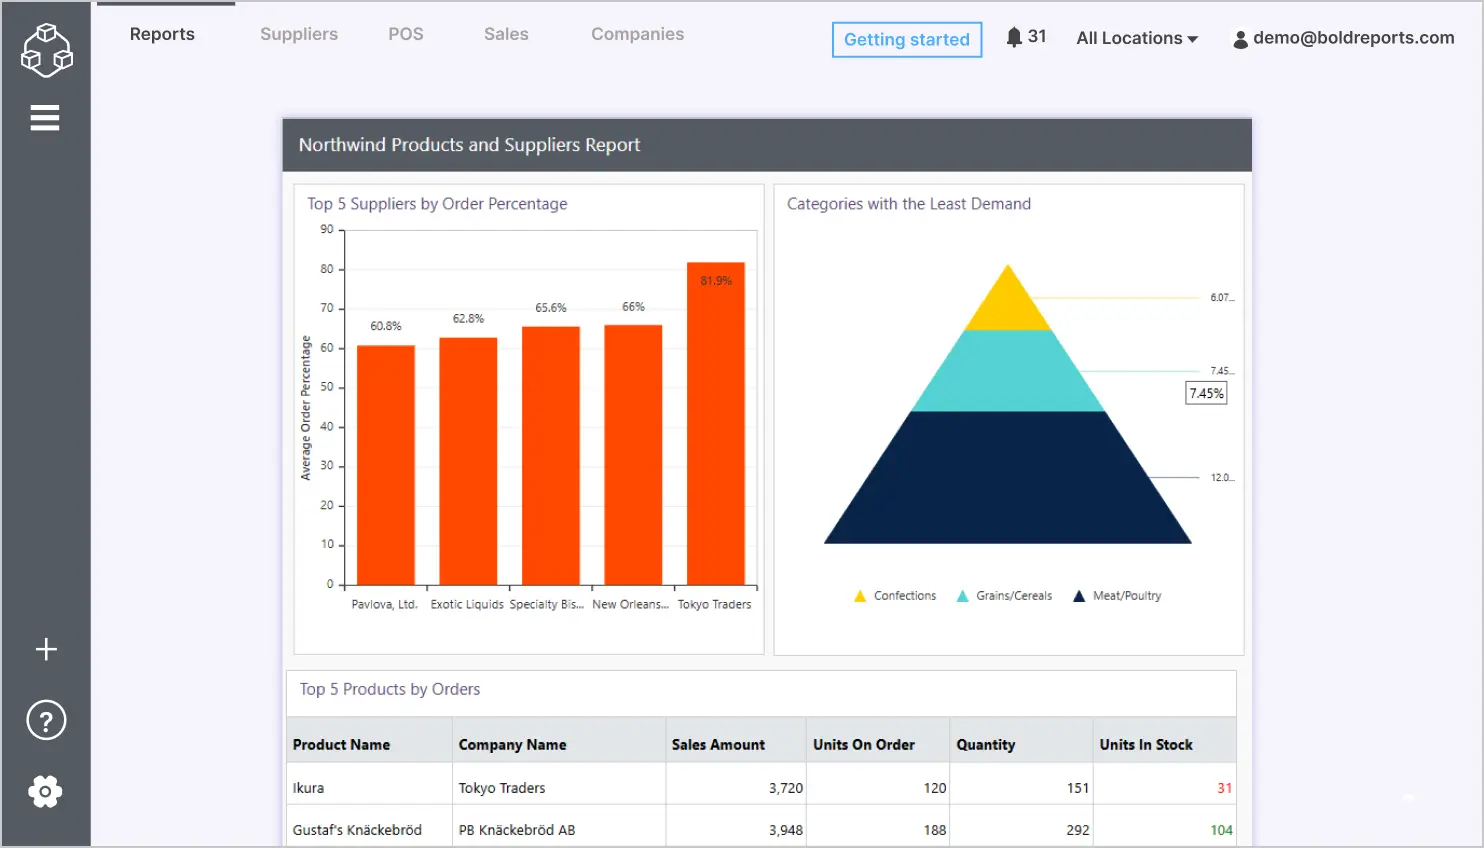Click the user profile person icon
Viewport: 1484px width, 848px height.
pos(1240,39)
